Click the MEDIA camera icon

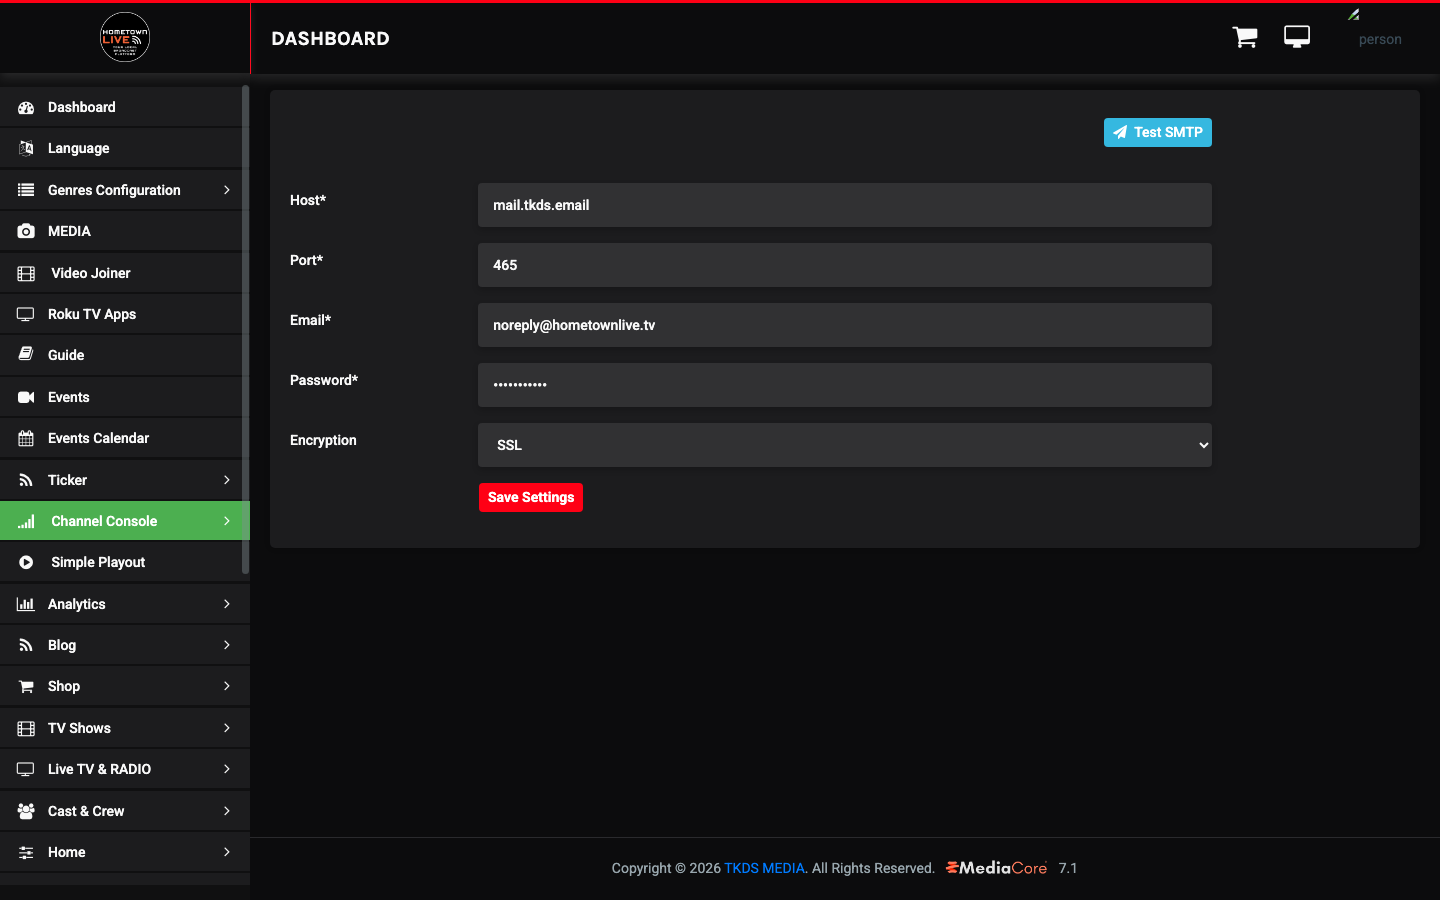click(26, 231)
